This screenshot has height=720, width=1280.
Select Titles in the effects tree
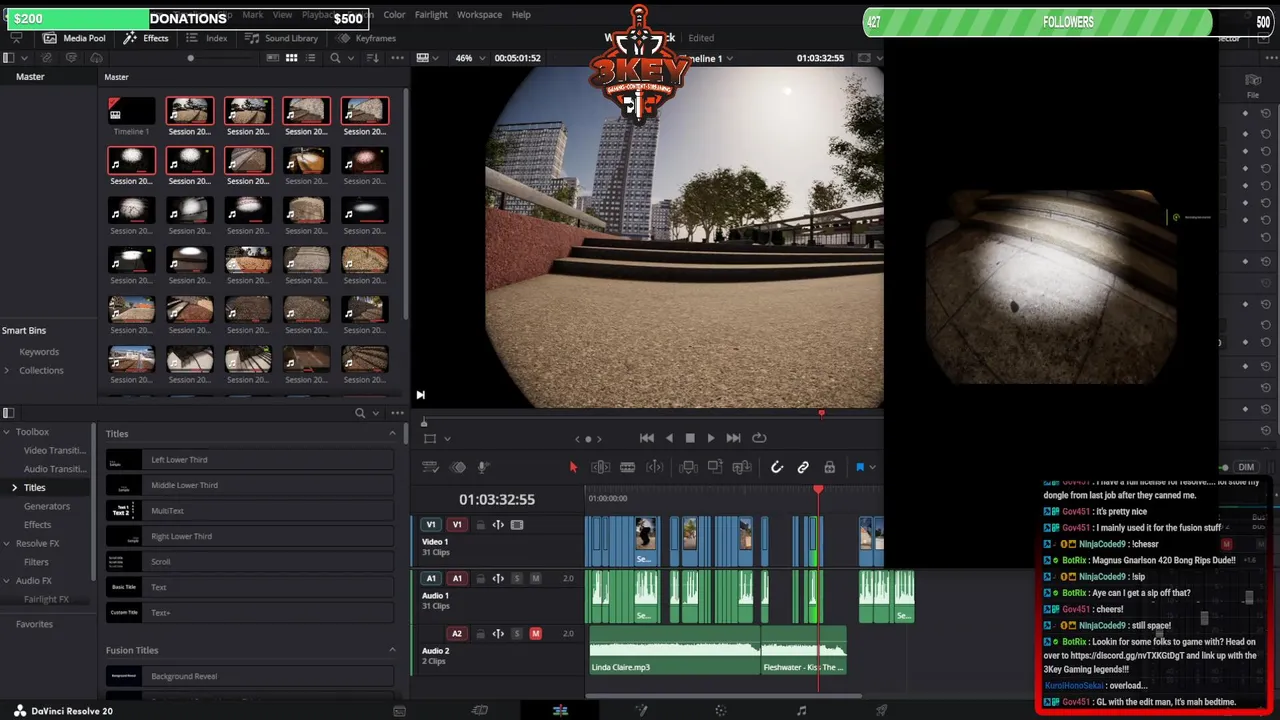pyautogui.click(x=35, y=488)
